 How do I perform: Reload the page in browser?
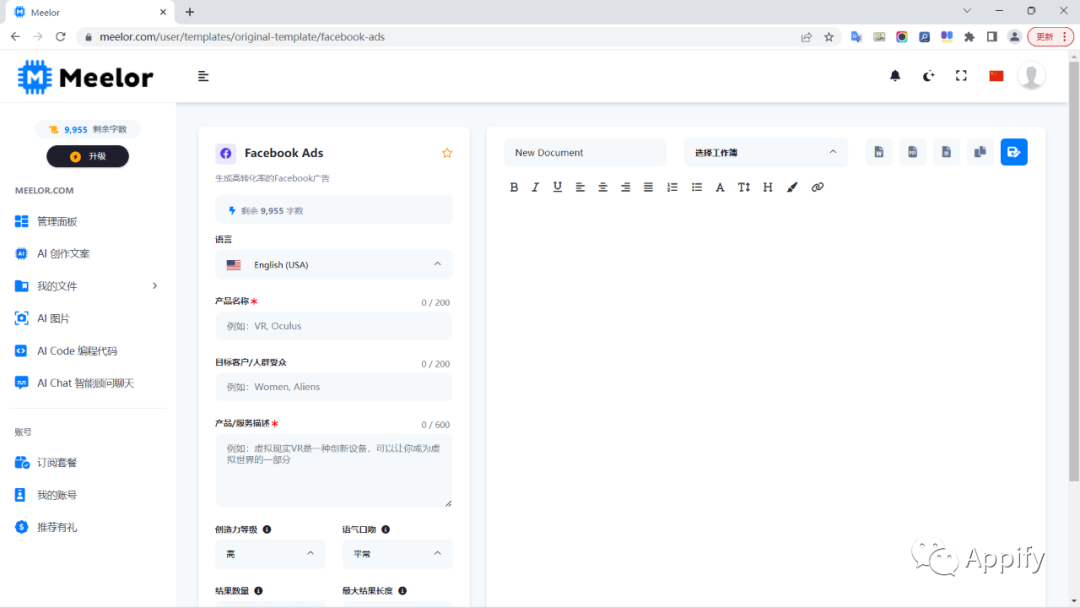click(x=61, y=36)
